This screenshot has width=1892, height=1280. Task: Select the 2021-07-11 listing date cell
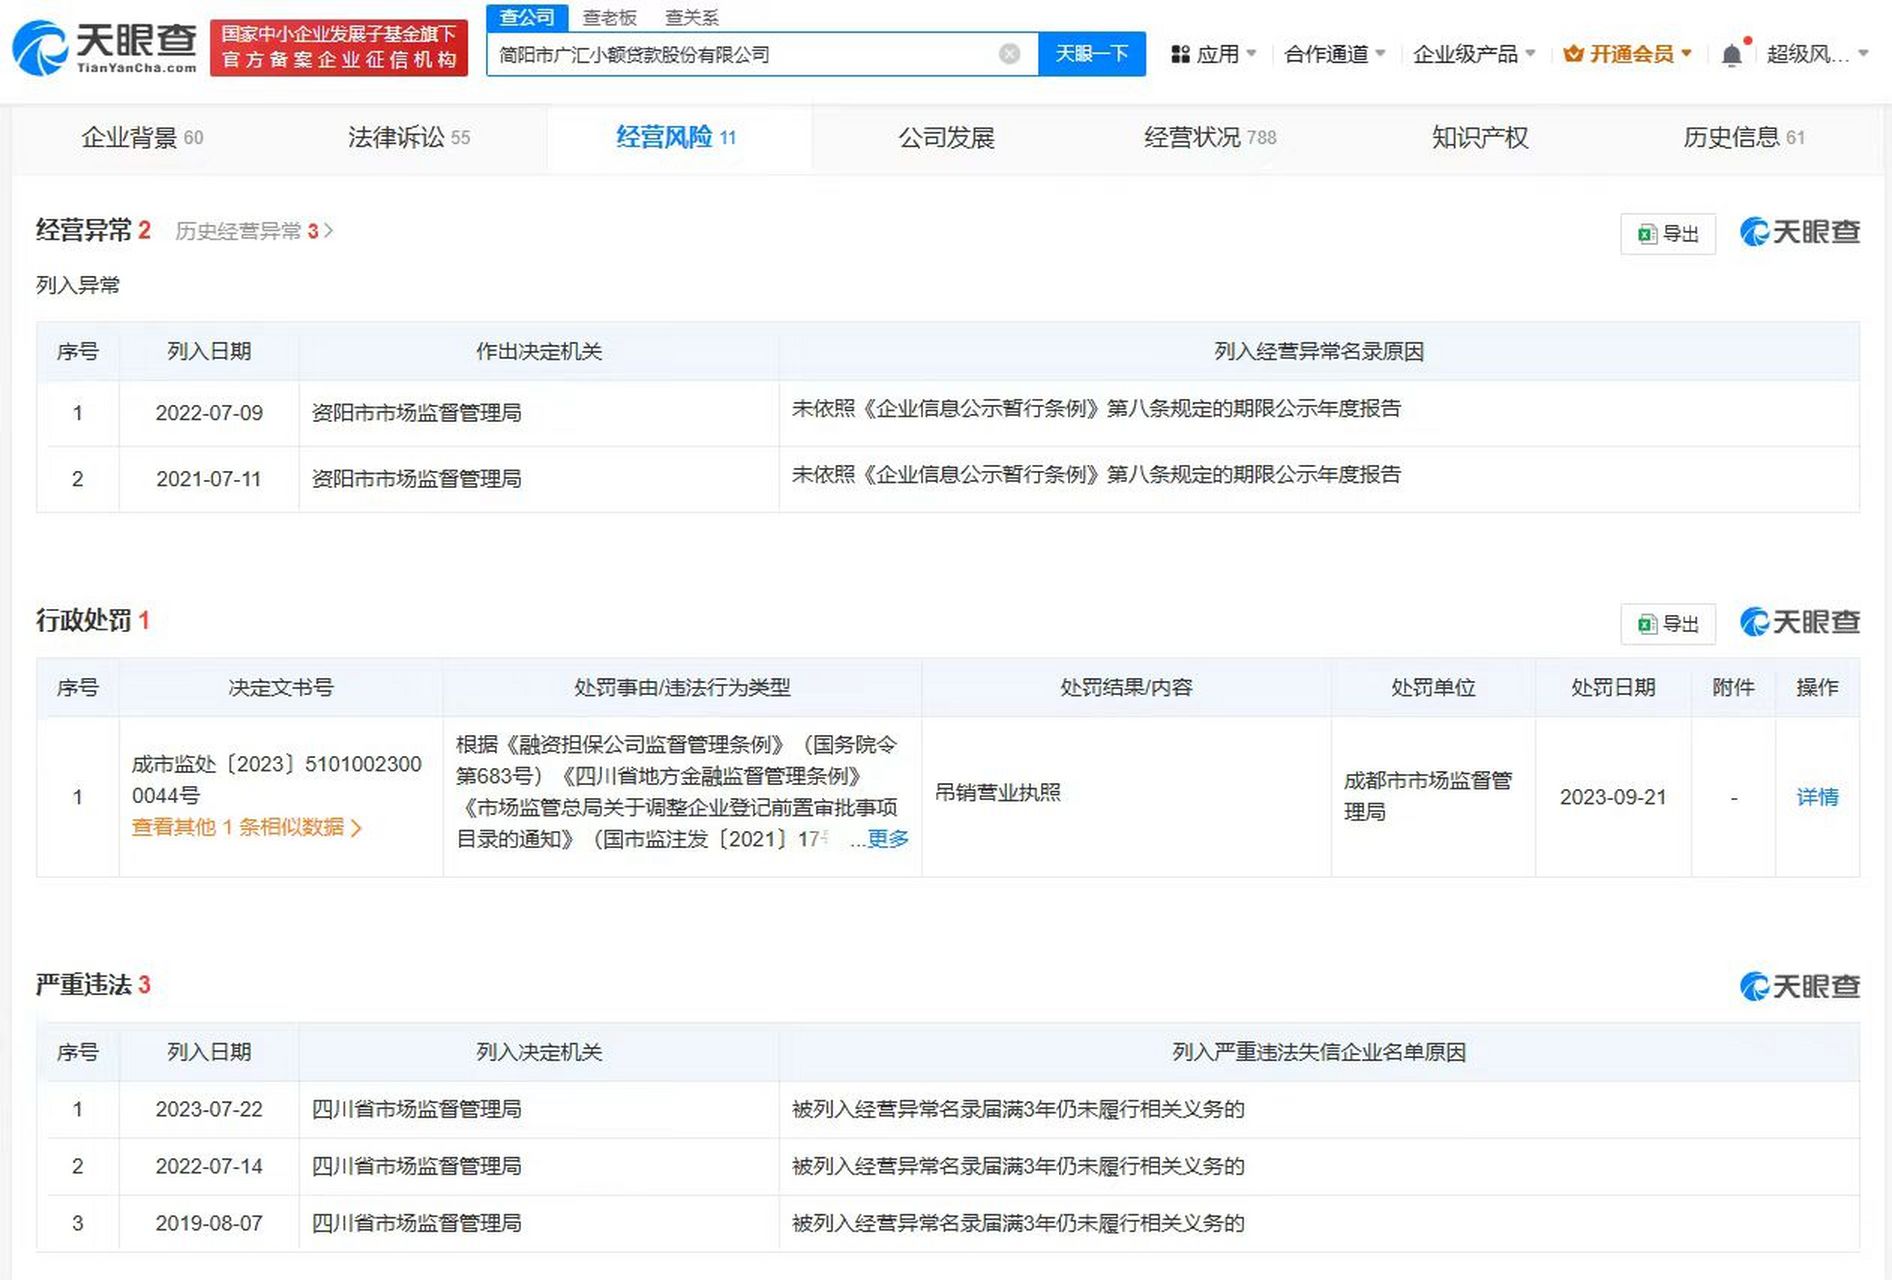[209, 479]
